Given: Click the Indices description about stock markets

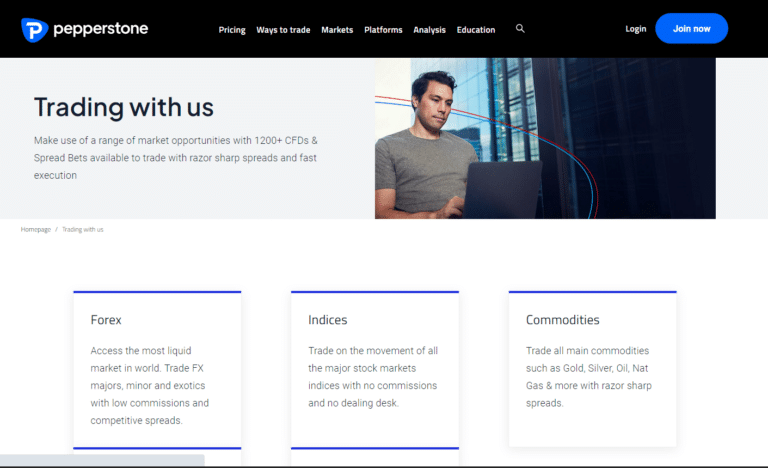Looking at the screenshot, I should [x=372, y=377].
